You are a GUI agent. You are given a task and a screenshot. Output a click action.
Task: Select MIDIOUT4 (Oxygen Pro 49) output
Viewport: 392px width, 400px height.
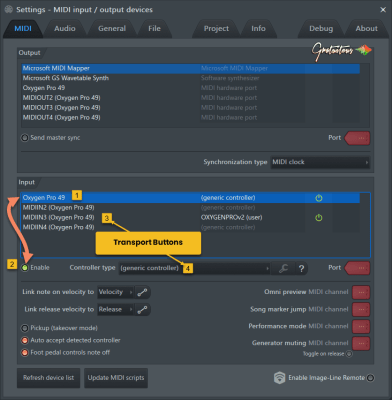pos(191,118)
